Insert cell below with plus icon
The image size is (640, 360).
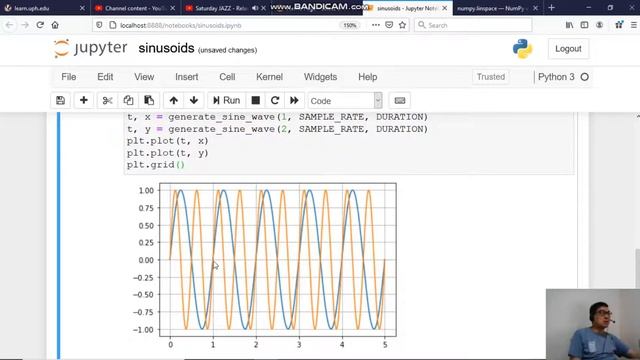point(84,100)
